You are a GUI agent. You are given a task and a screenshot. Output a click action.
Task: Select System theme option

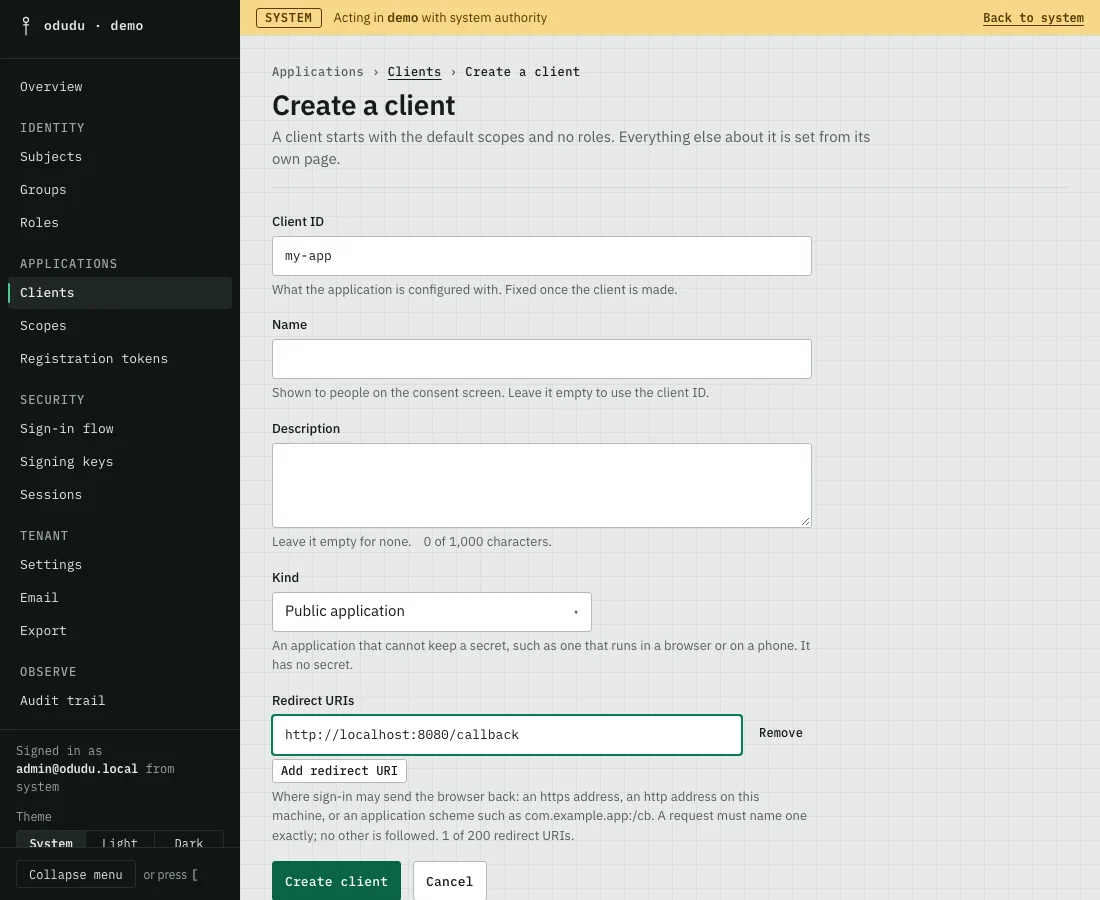[51, 840]
